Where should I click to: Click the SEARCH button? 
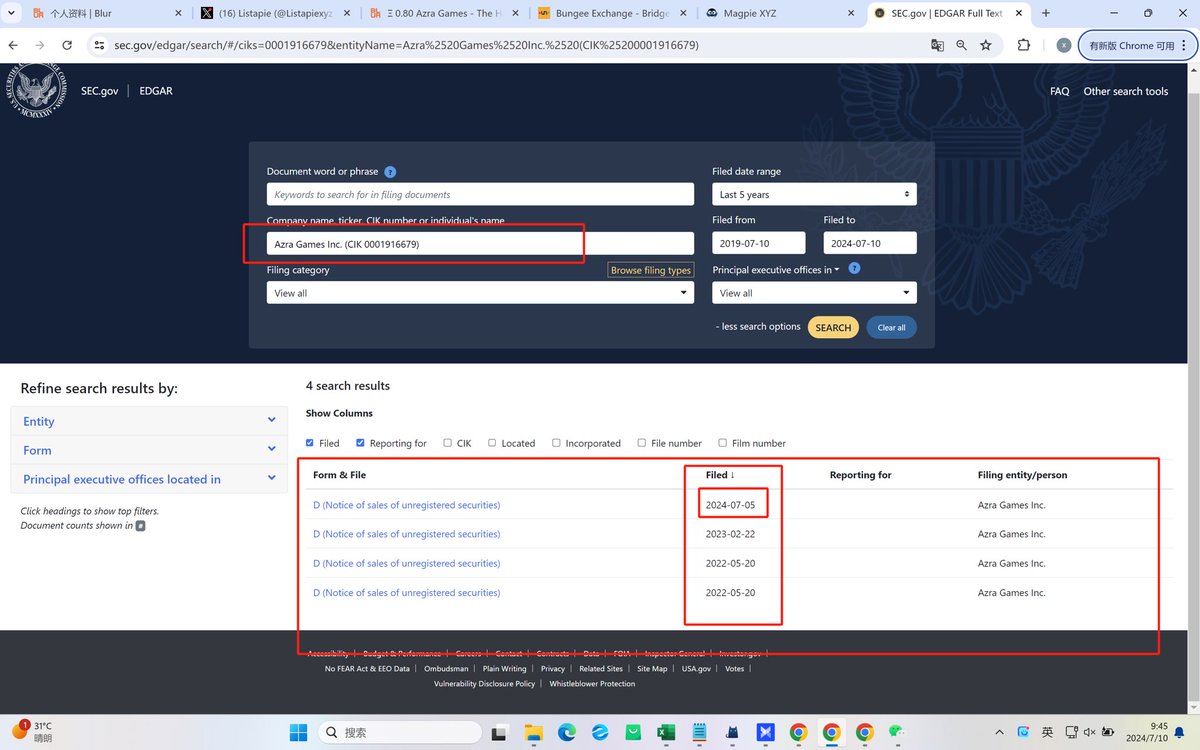pyautogui.click(x=833, y=327)
